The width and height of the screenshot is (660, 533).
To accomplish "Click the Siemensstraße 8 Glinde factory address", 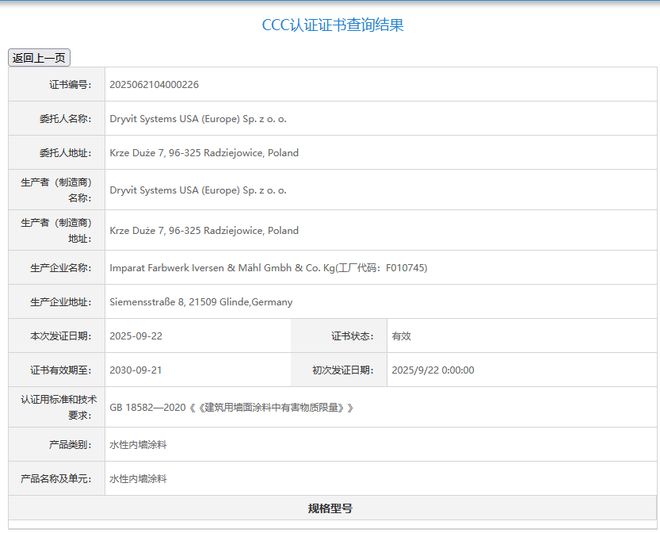I will coord(201,302).
